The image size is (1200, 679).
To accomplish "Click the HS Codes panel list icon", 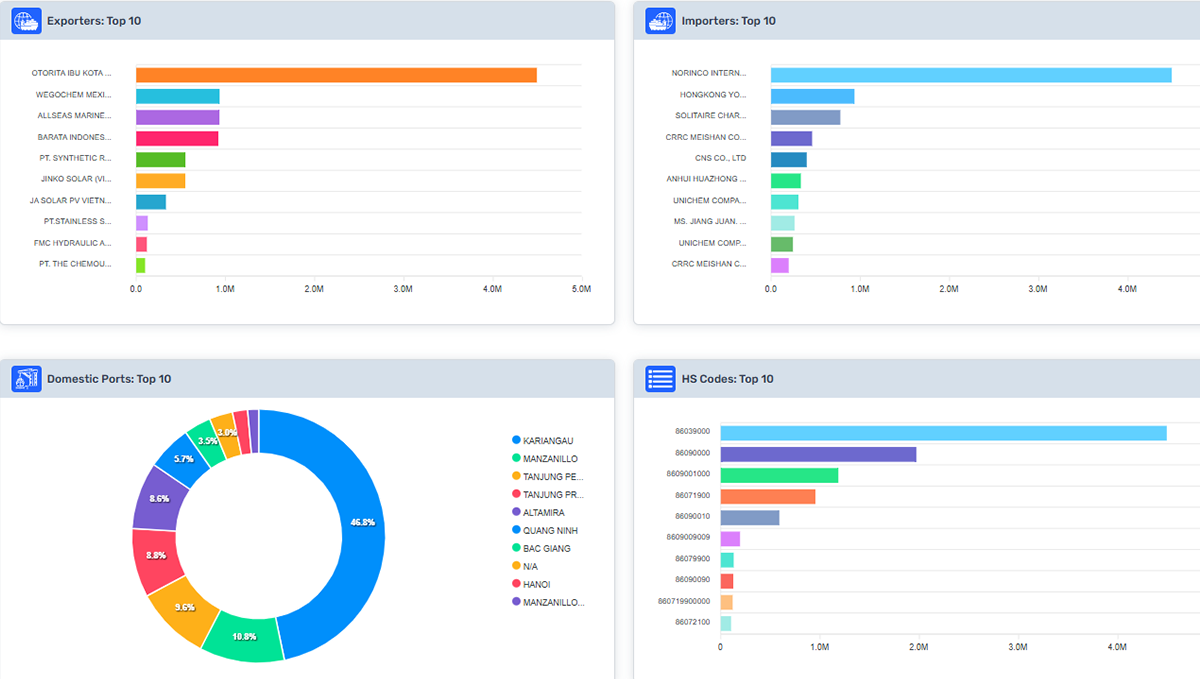I will click(x=660, y=379).
